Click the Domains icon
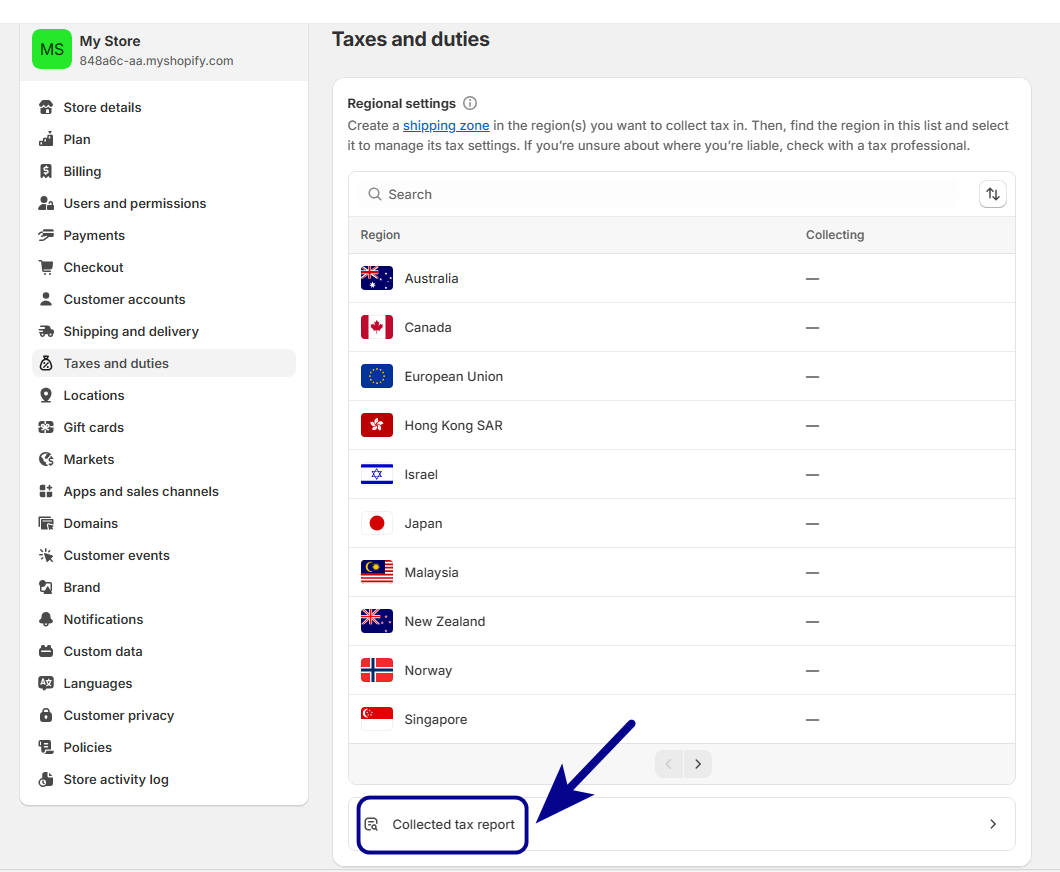This screenshot has width=1060, height=872. click(46, 523)
